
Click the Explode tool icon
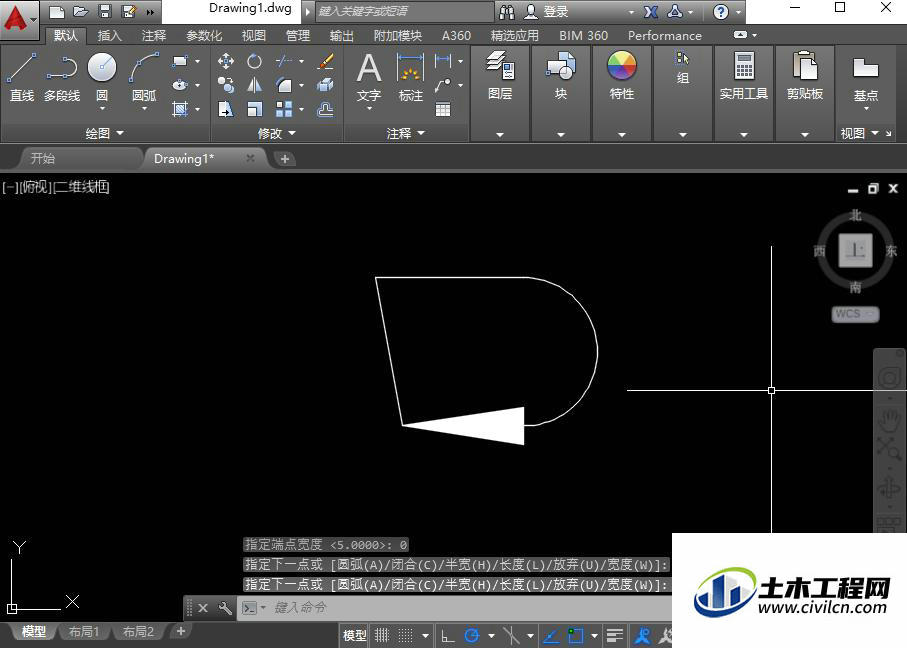[x=326, y=85]
